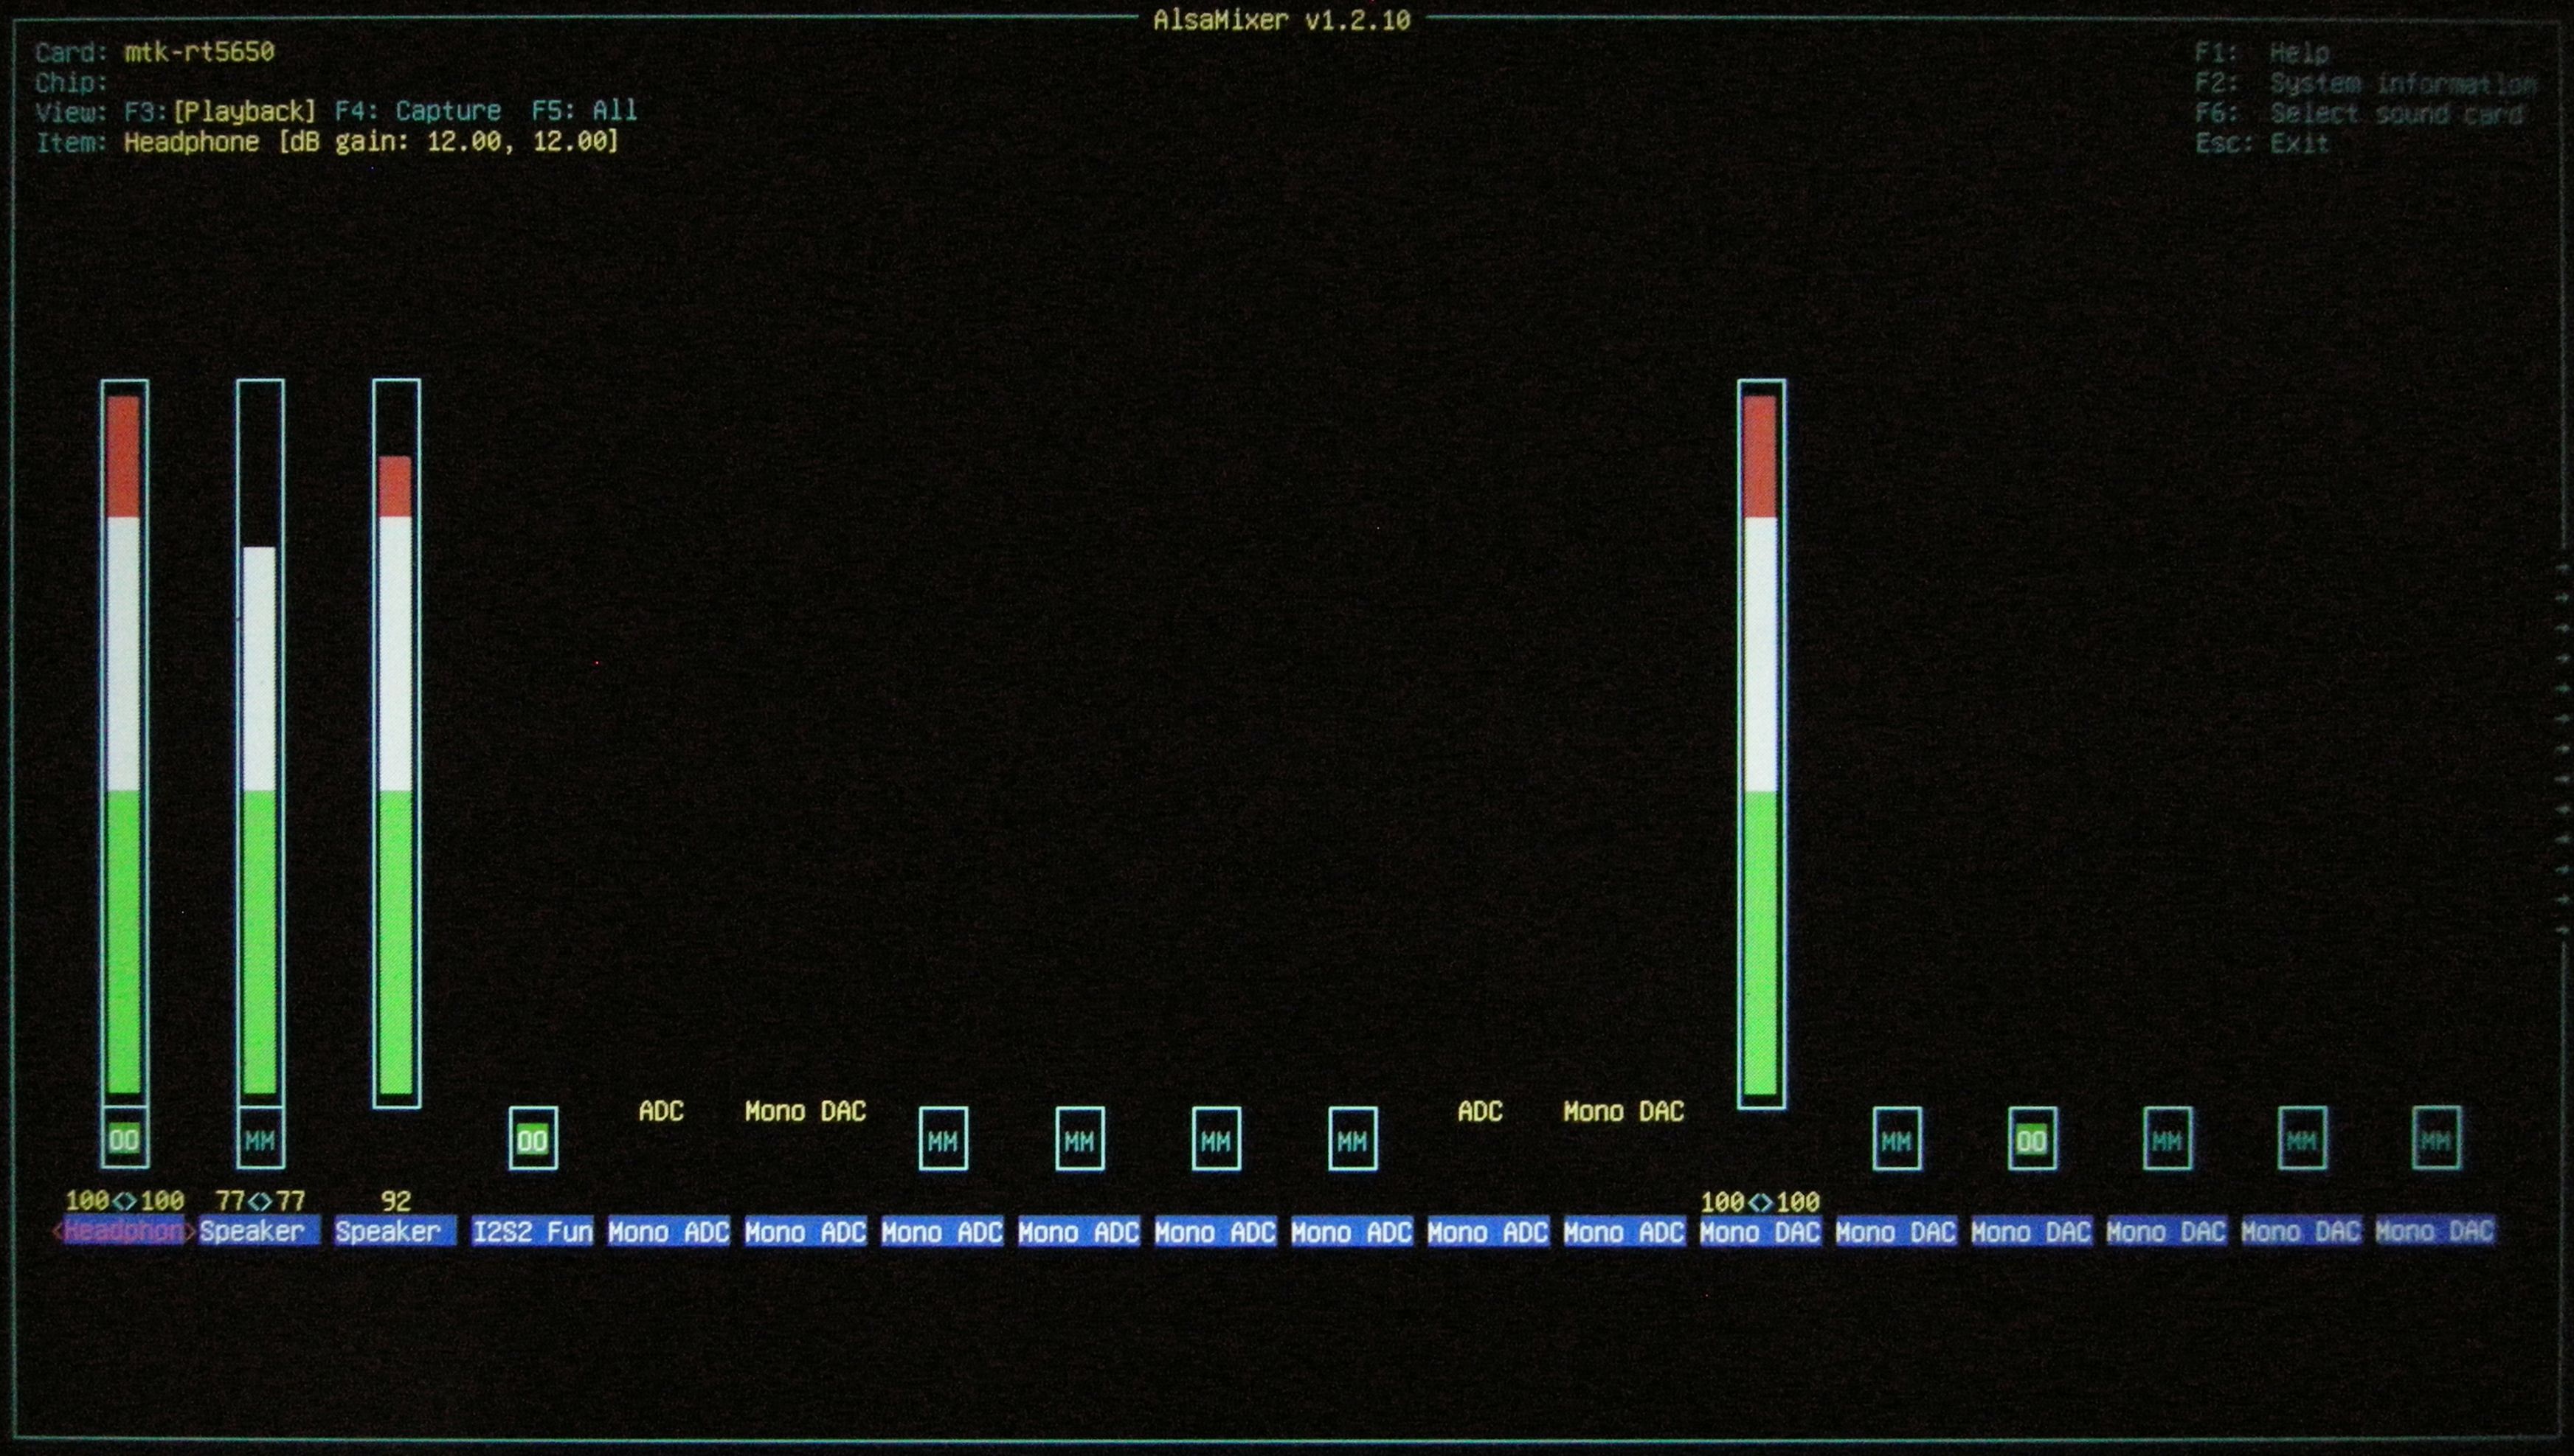Screen dimensions: 2574x1456
Task: Switch to the F4 Capture view
Action: (x=418, y=111)
